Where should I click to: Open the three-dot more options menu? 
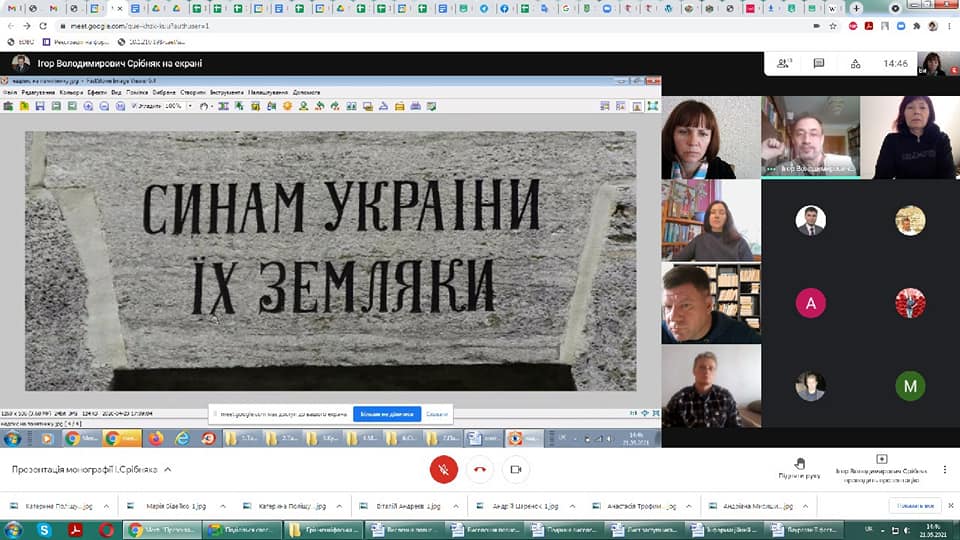943,469
